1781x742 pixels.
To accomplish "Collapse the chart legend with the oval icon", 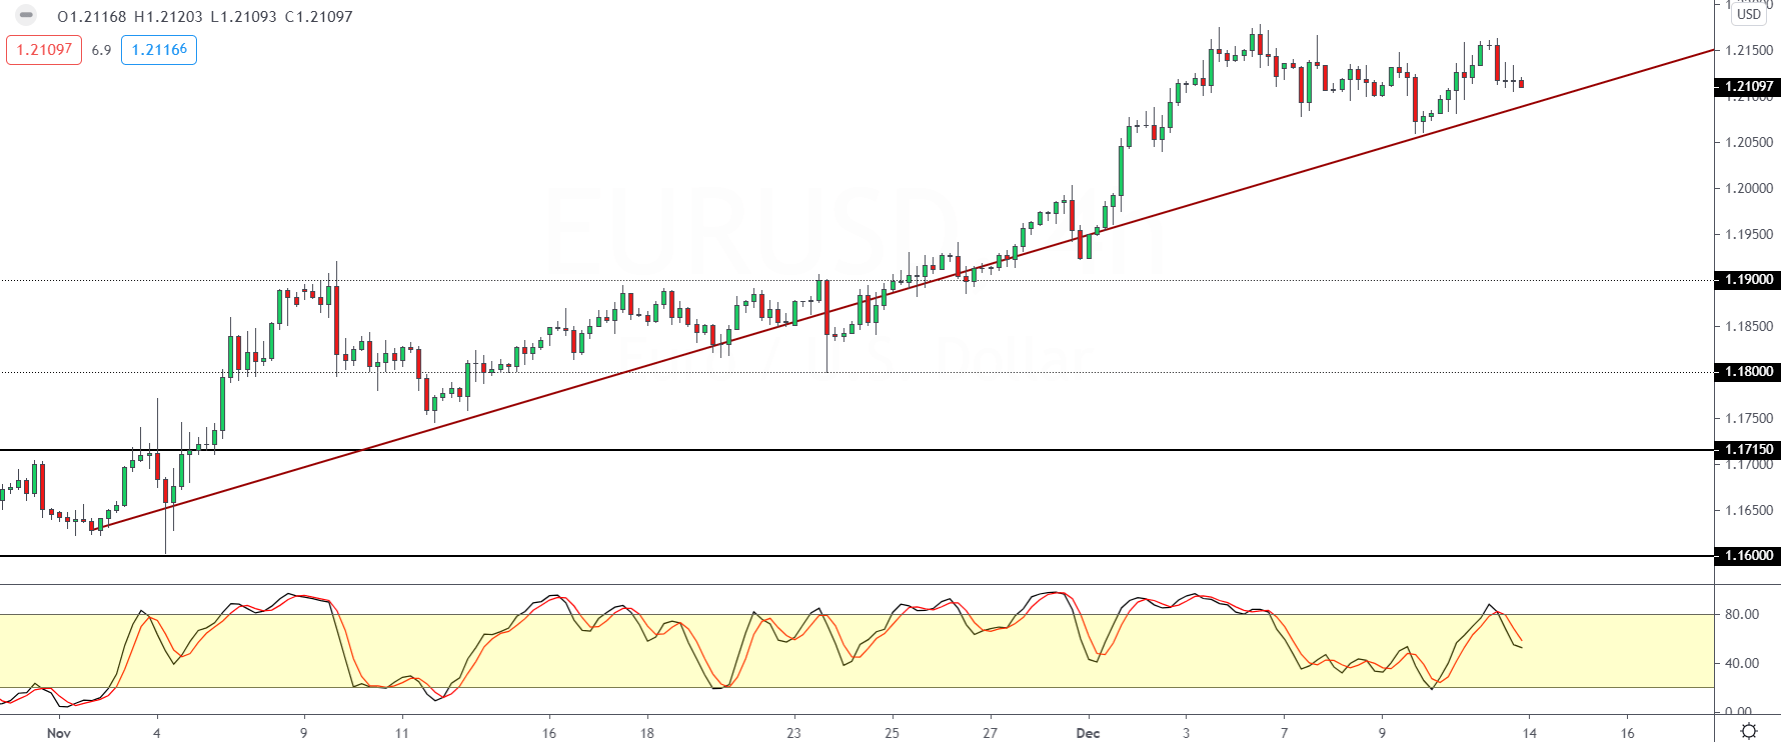I will (x=26, y=16).
